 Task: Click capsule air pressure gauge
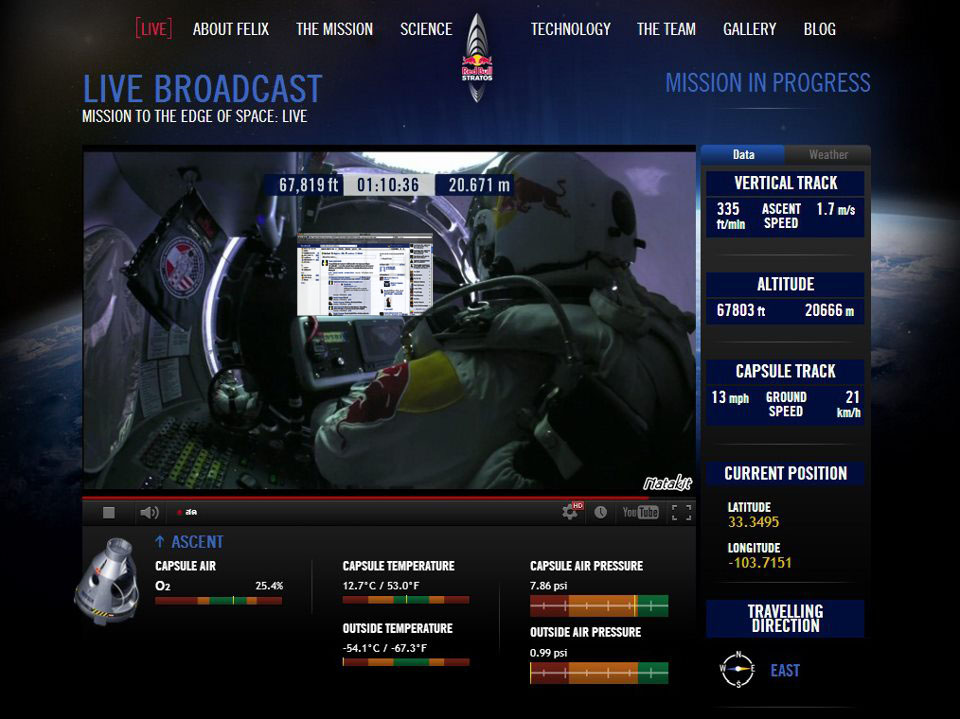pos(599,606)
